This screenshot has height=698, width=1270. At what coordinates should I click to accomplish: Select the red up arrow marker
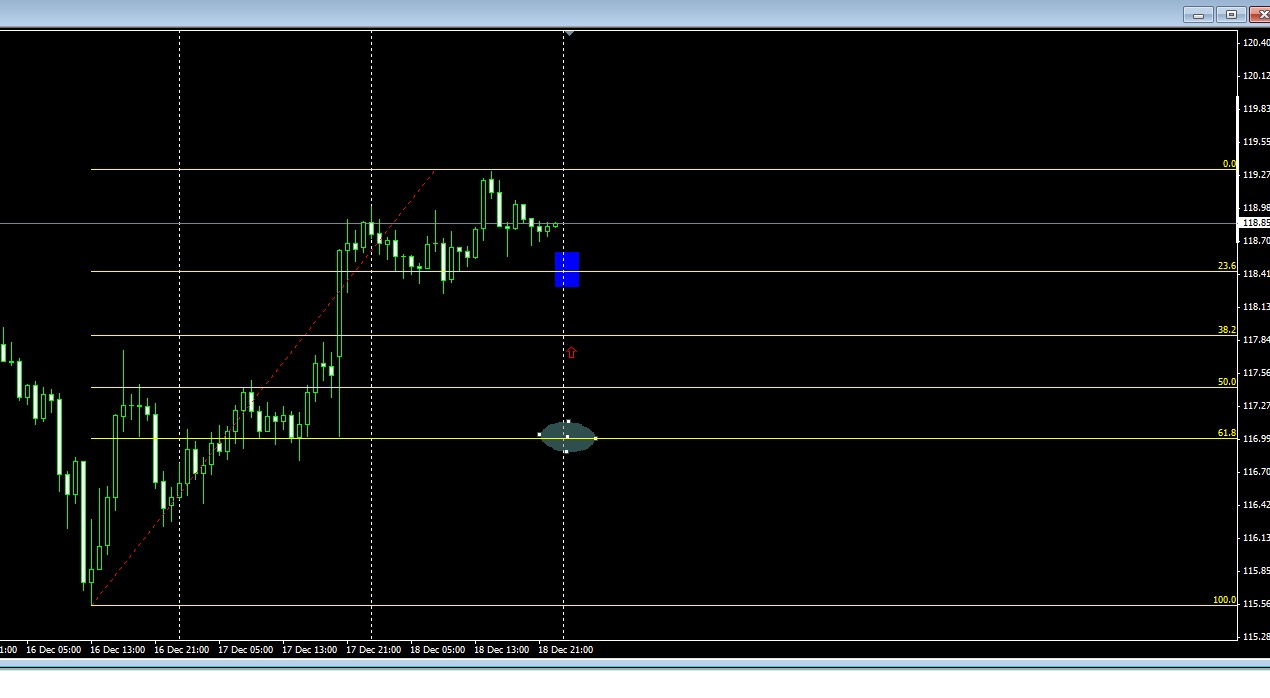[570, 352]
